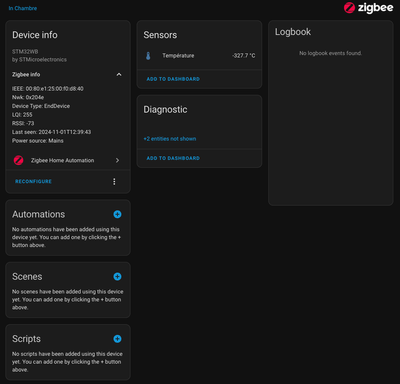400x384 pixels.
Task: Collapse the Zigbee info section
Action: click(x=119, y=74)
